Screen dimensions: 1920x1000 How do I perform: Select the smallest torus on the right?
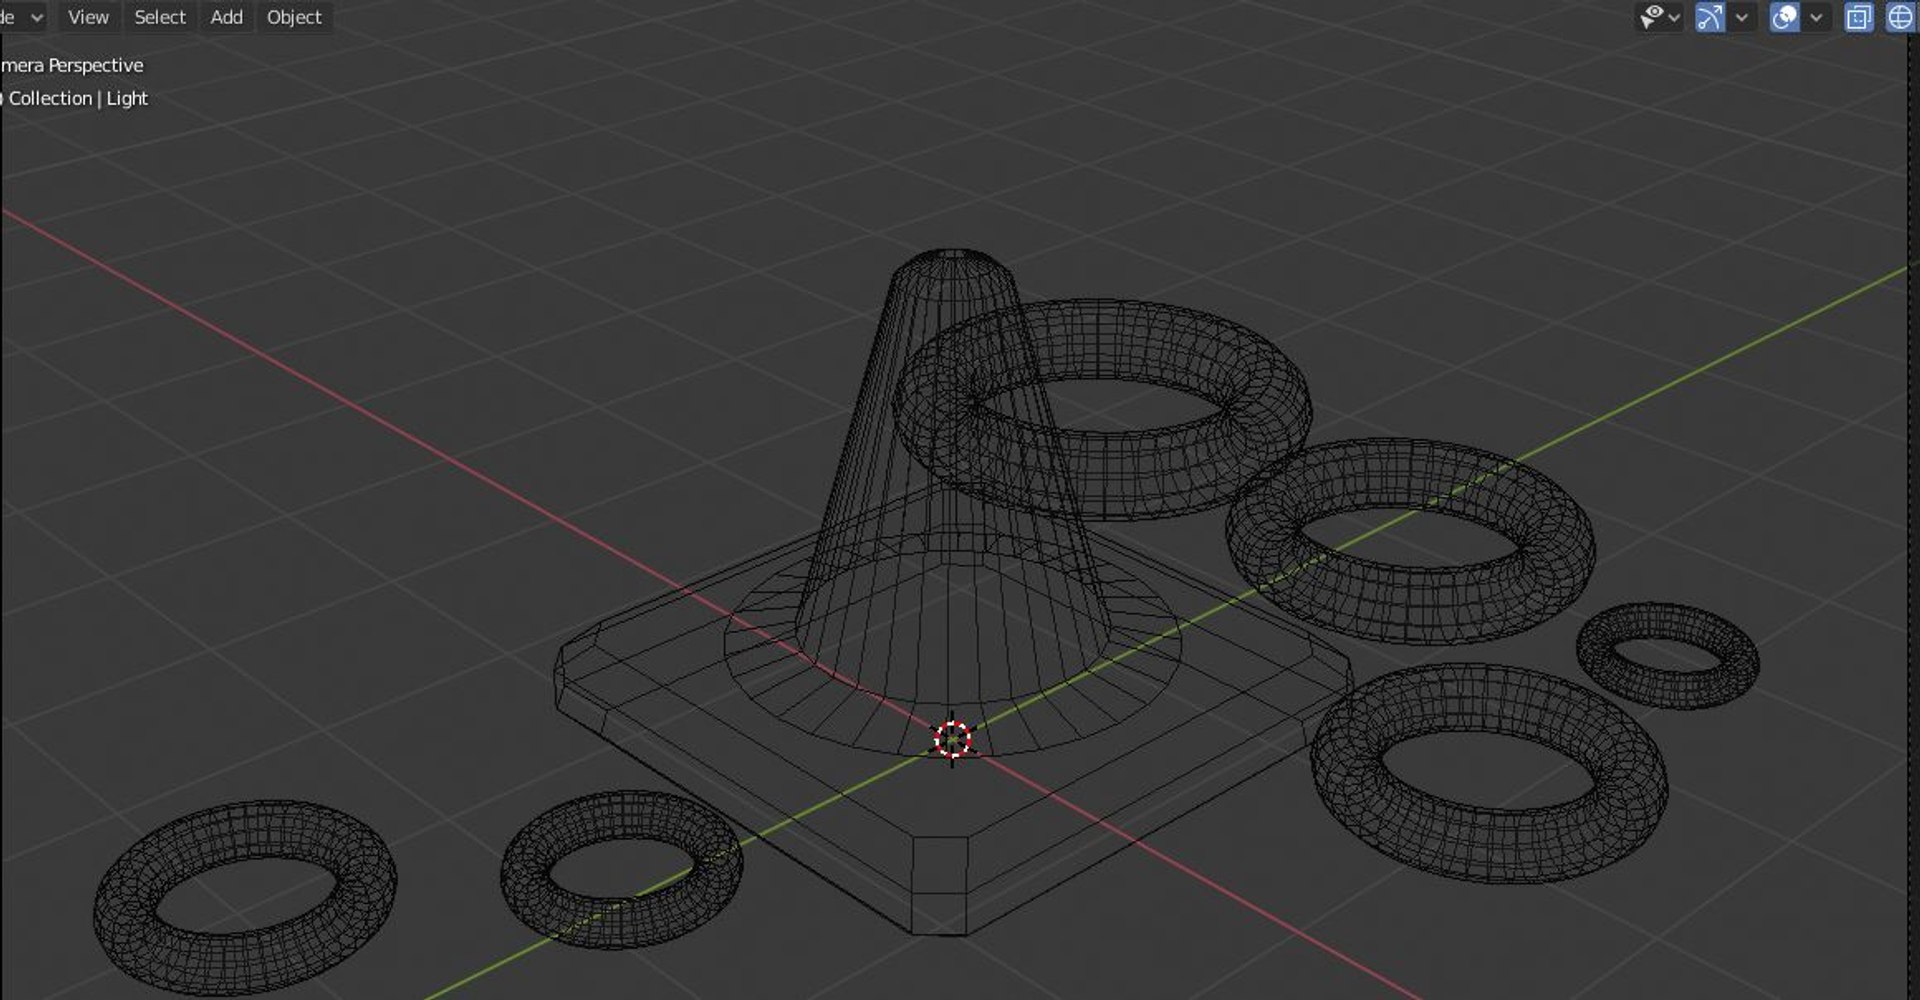(1668, 655)
